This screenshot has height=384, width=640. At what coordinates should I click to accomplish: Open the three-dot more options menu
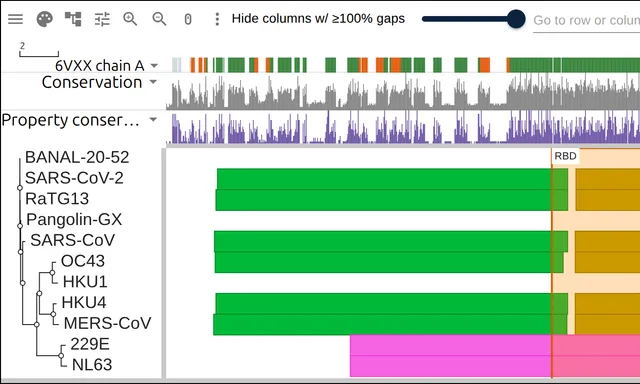tap(217, 19)
